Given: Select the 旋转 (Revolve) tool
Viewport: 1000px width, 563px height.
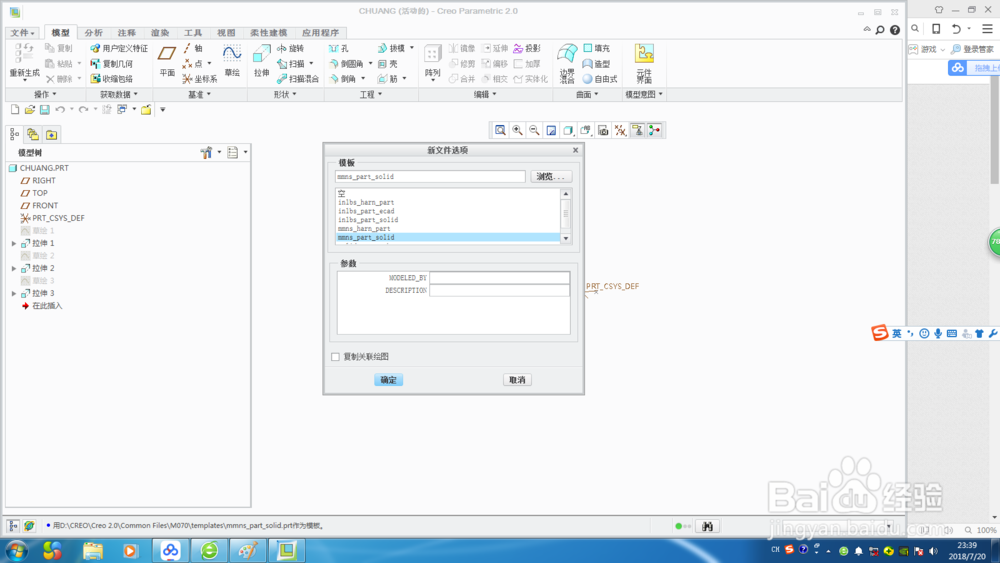Looking at the screenshot, I should [x=291, y=48].
